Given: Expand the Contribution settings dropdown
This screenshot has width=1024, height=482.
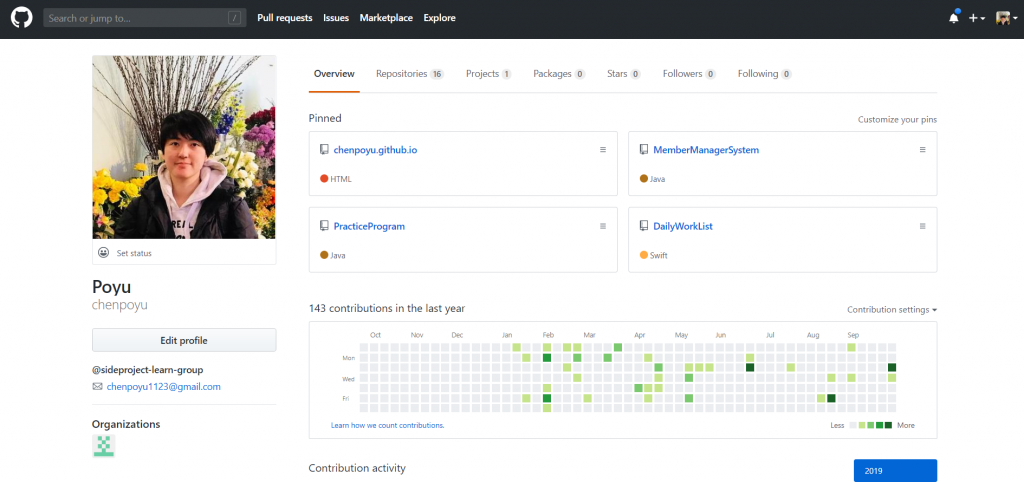Looking at the screenshot, I should [x=891, y=310].
